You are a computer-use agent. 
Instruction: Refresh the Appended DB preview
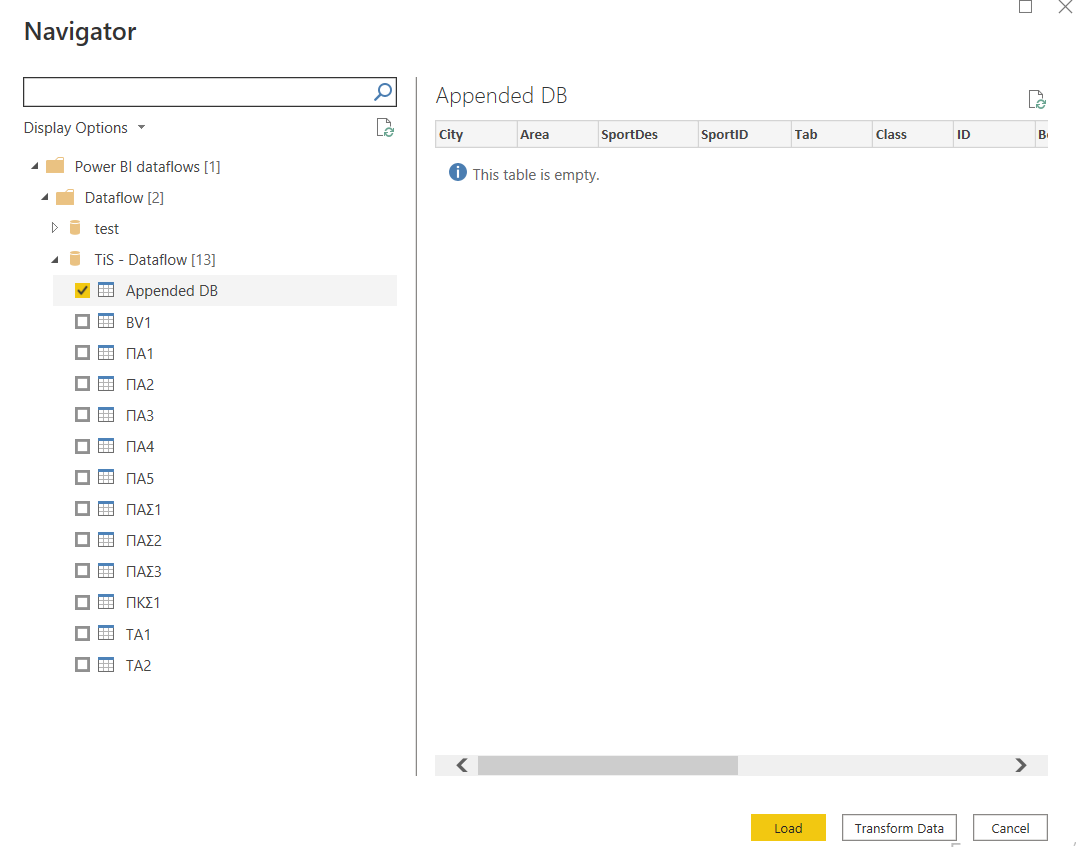1037,100
